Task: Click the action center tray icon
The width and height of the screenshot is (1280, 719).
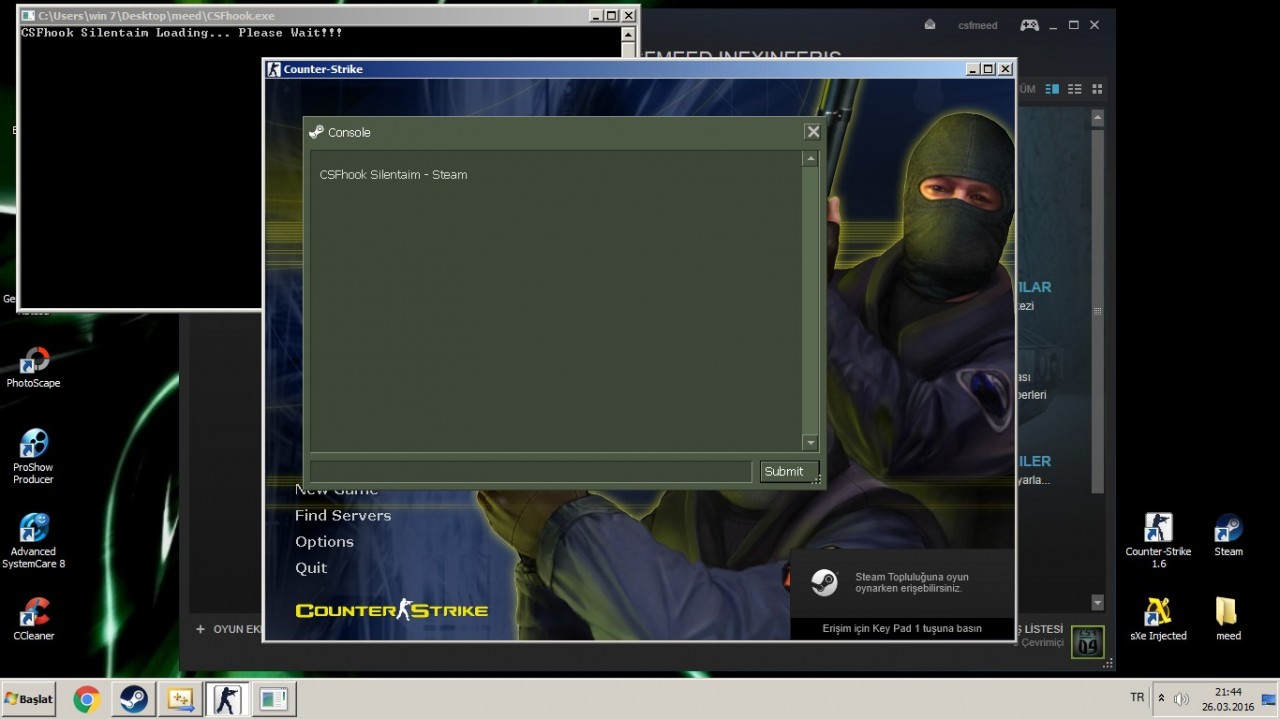Action: point(1268,699)
